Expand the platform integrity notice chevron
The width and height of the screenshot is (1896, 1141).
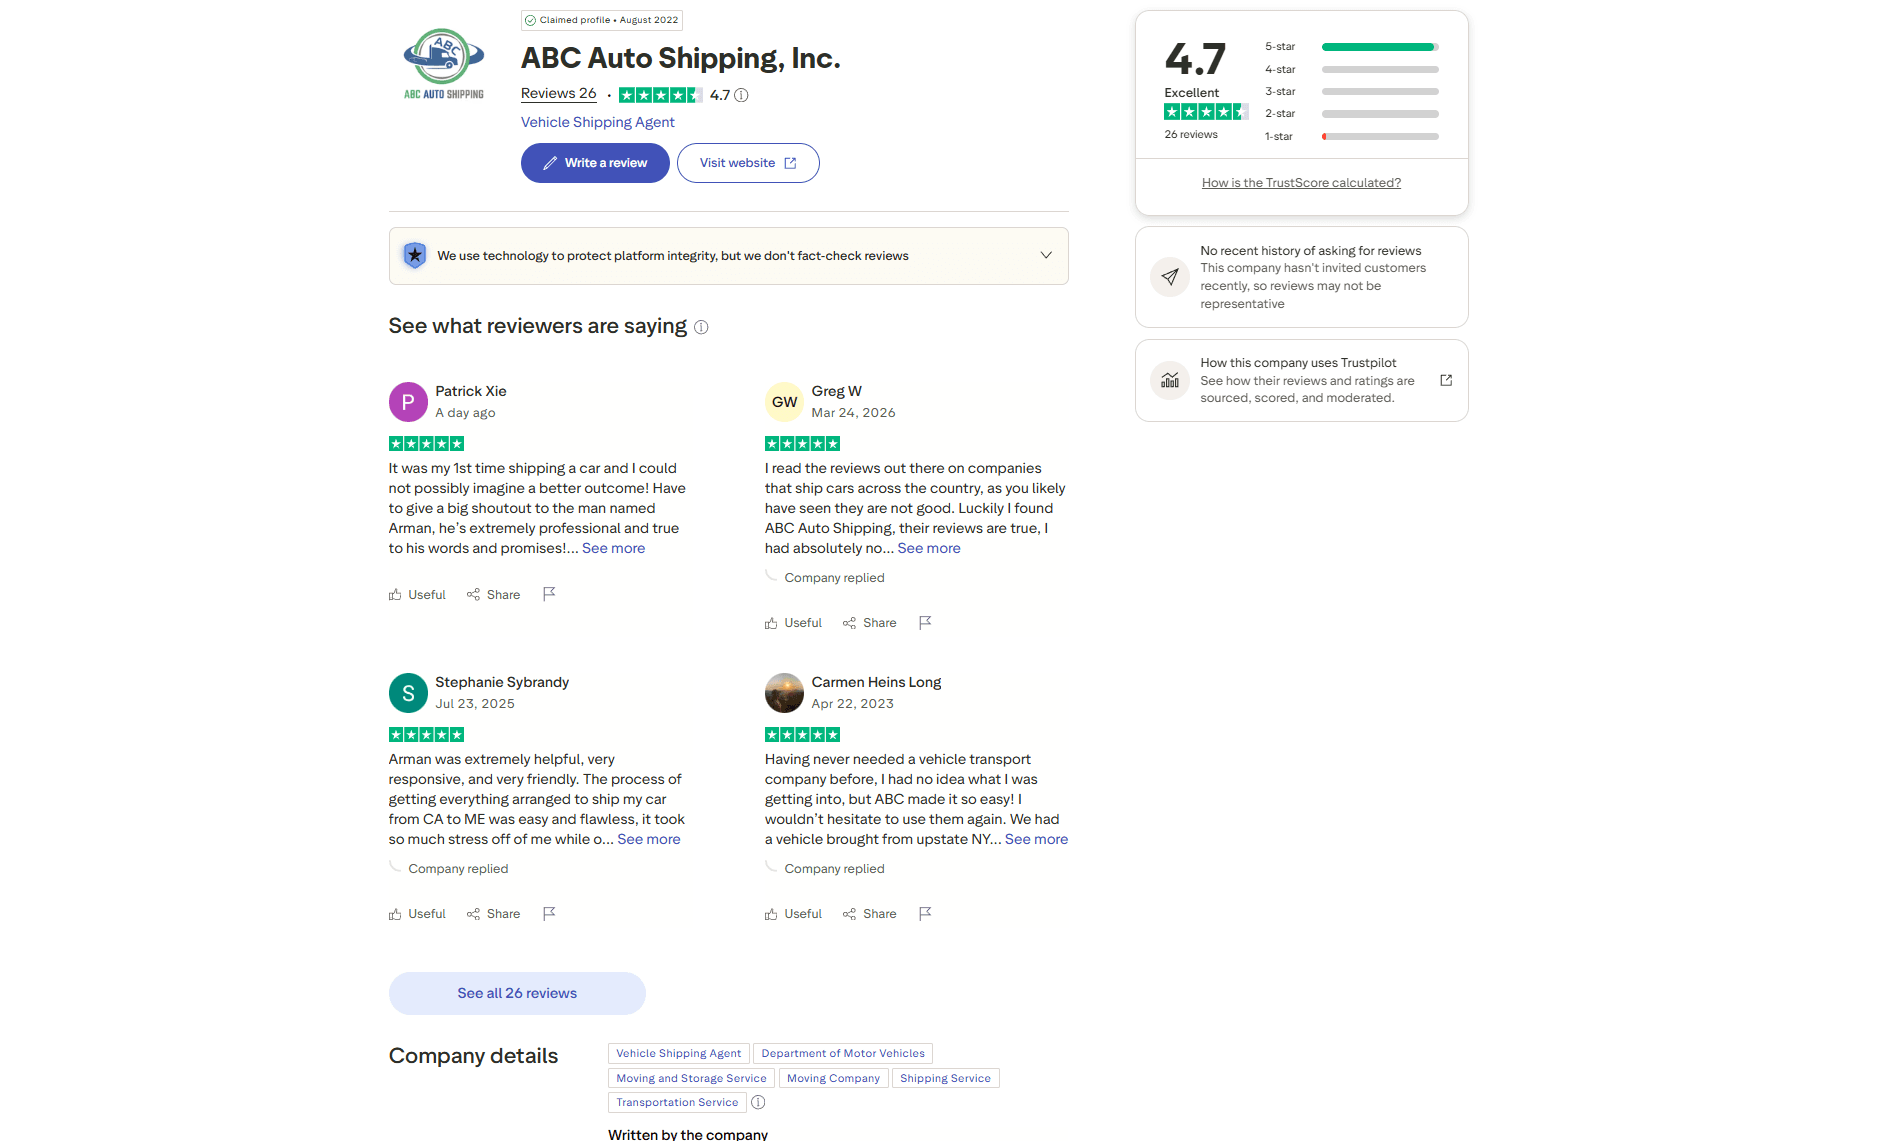[x=1046, y=255]
